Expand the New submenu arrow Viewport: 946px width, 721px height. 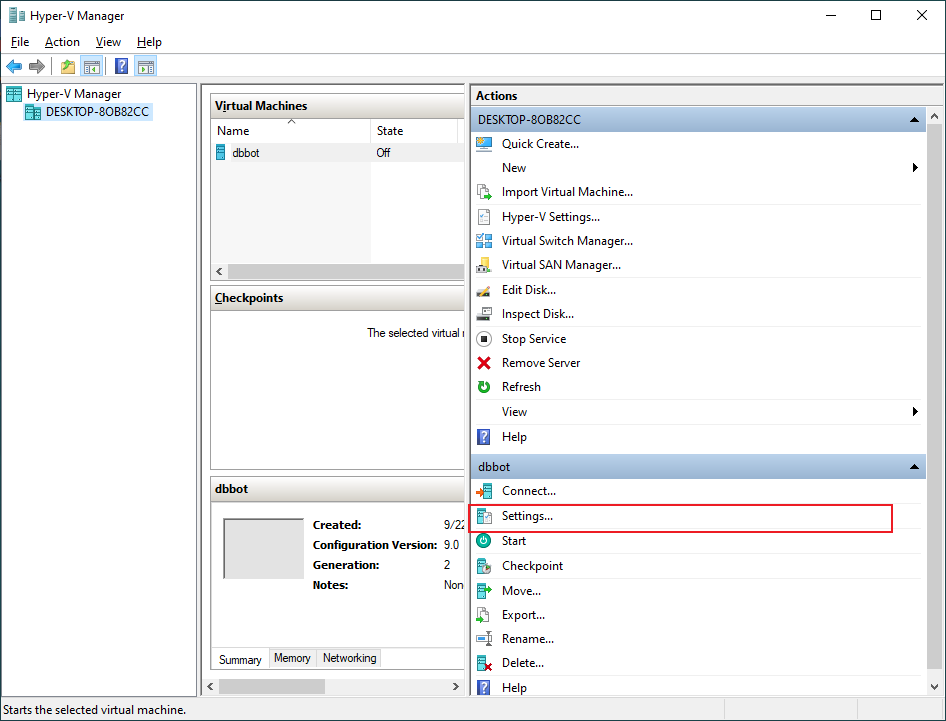[915, 168]
